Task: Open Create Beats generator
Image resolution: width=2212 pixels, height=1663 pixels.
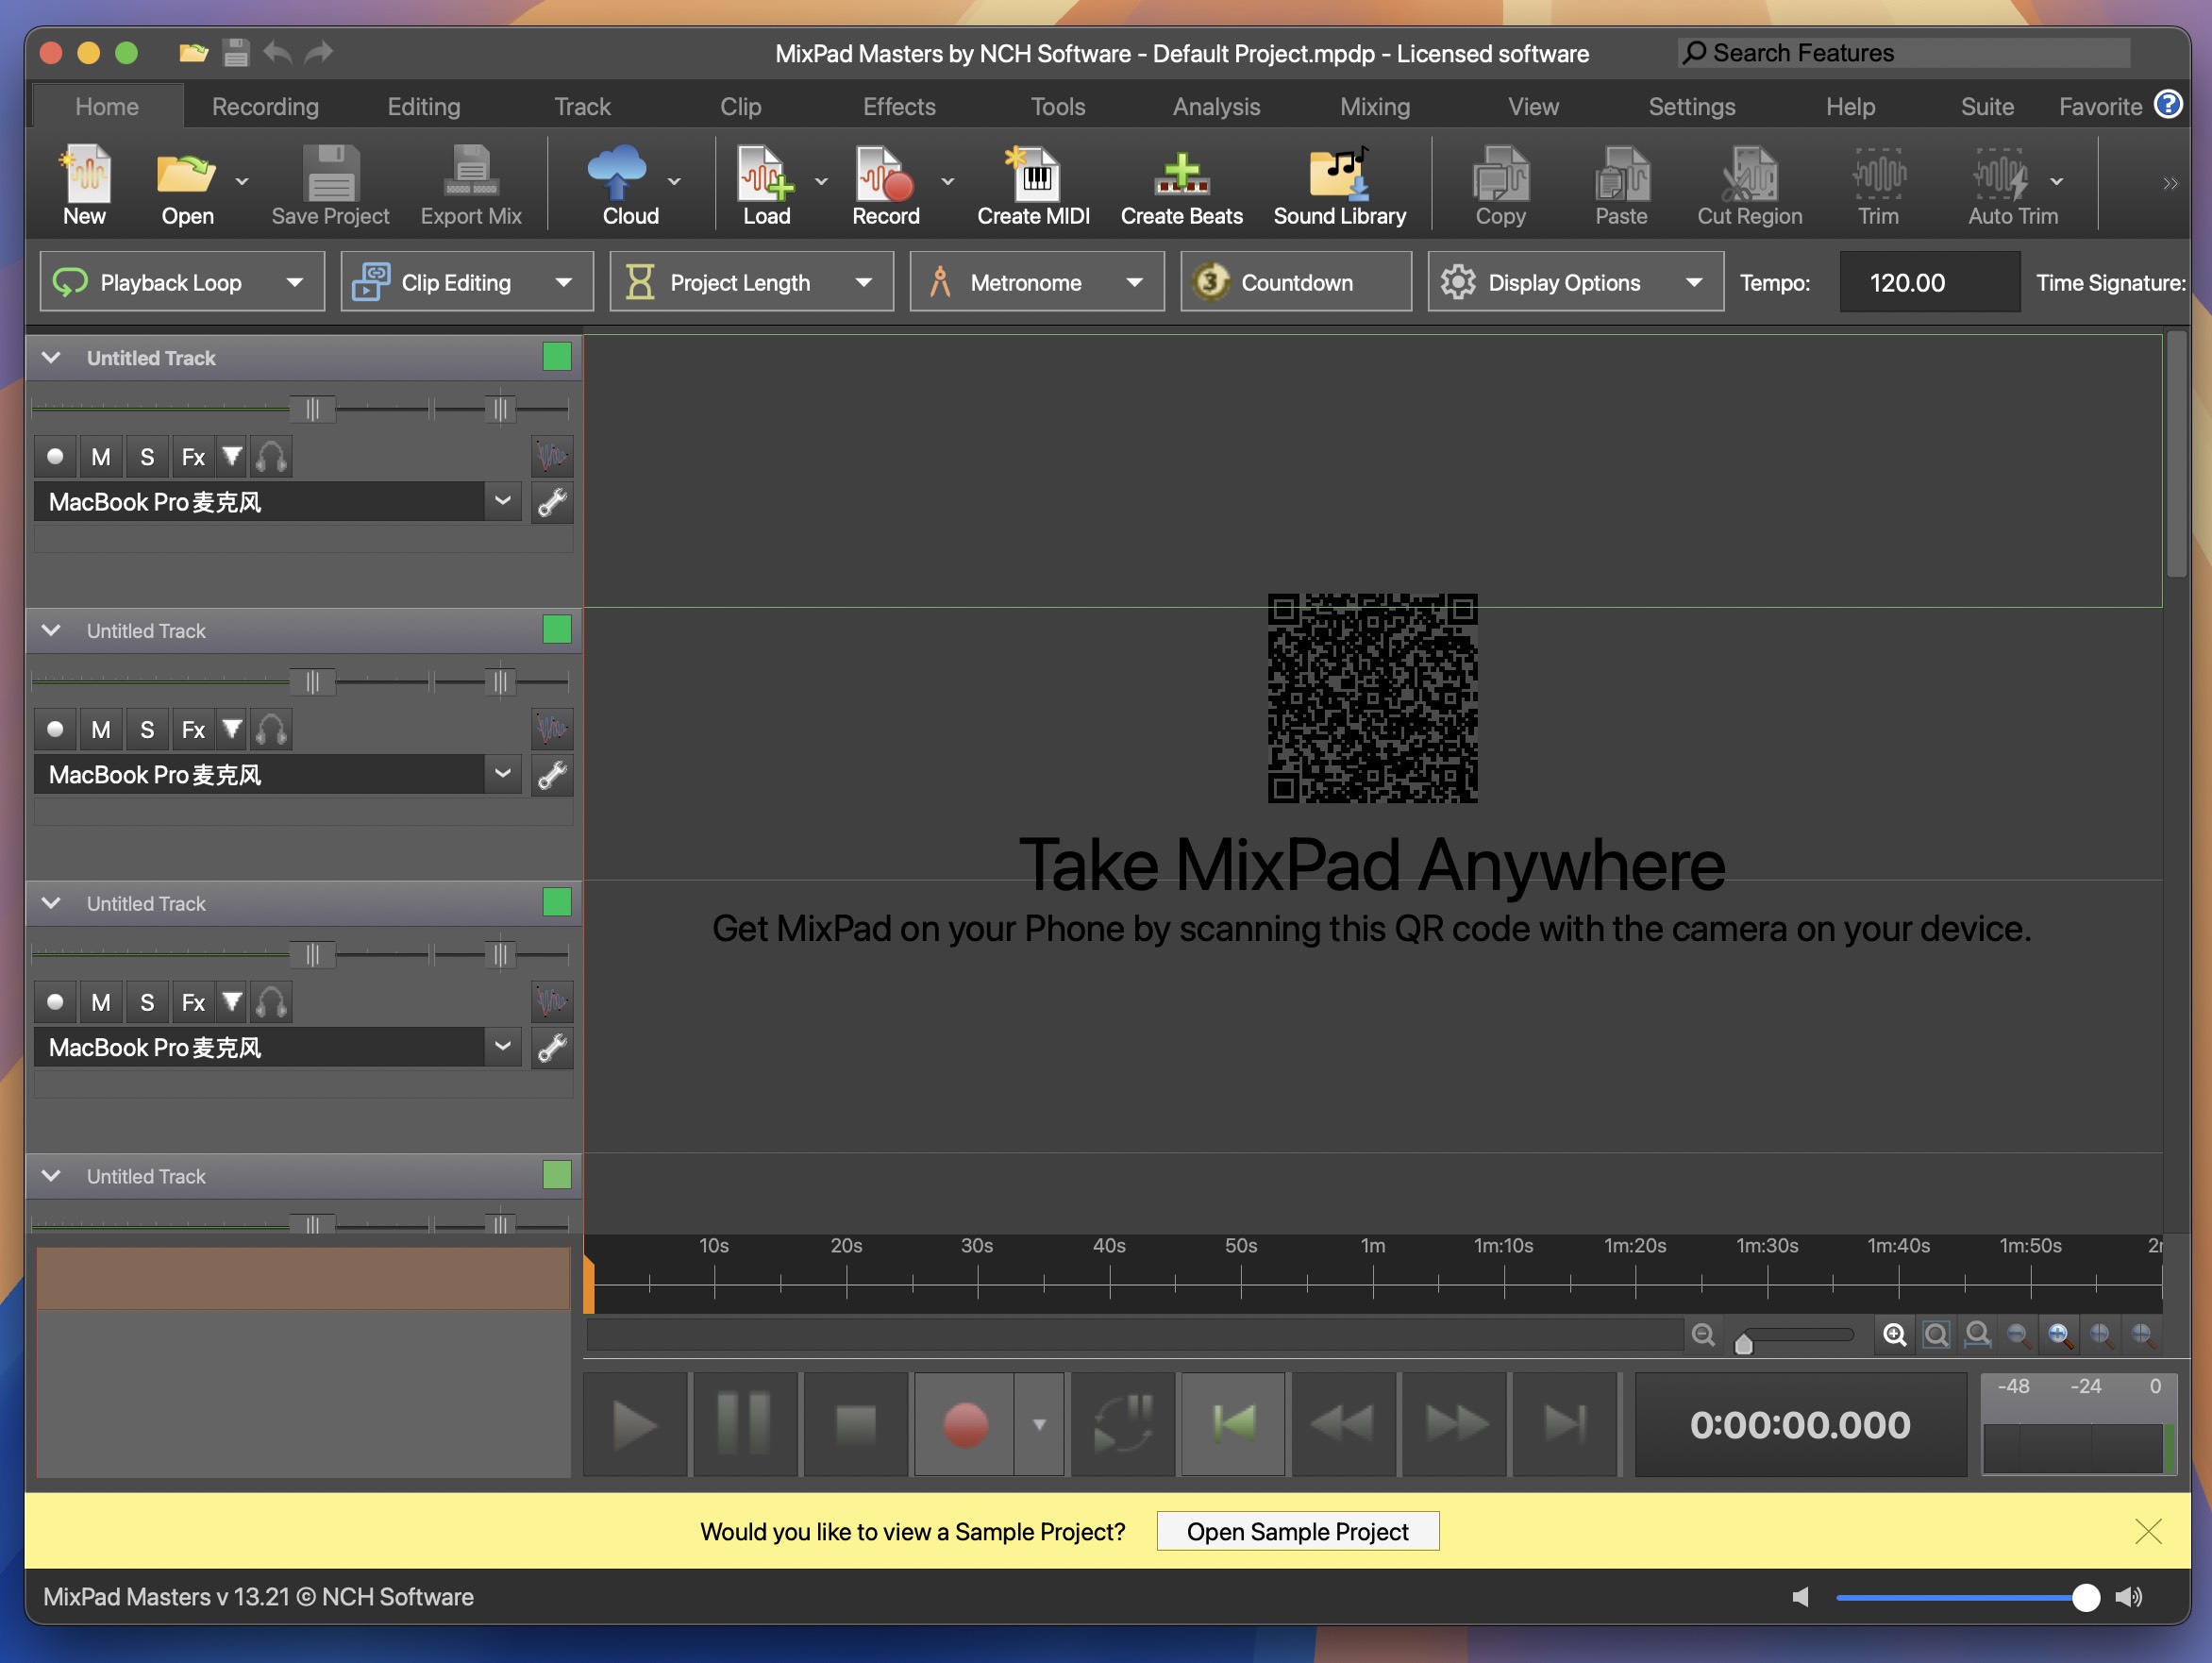Action: tap(1181, 185)
